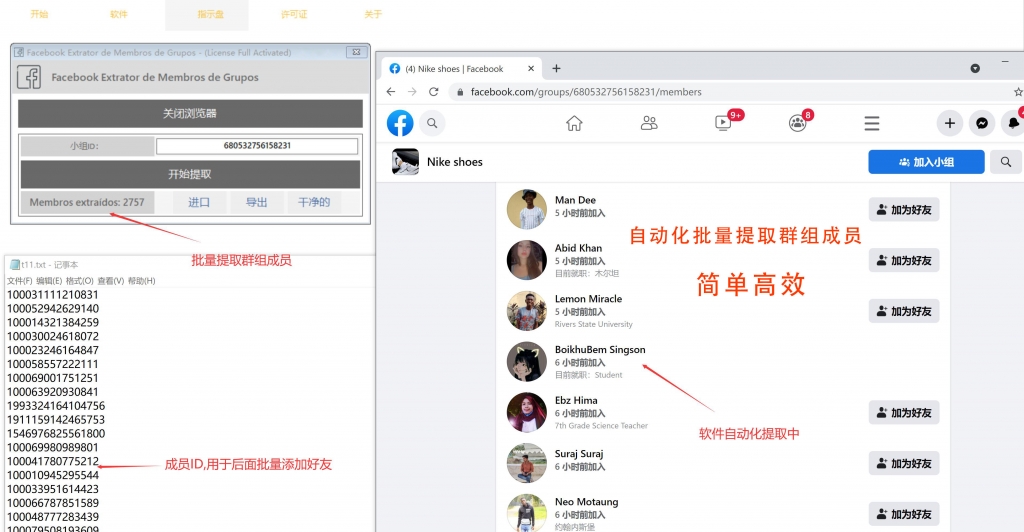
Task: Open a new browser tab with plus
Action: point(556,69)
